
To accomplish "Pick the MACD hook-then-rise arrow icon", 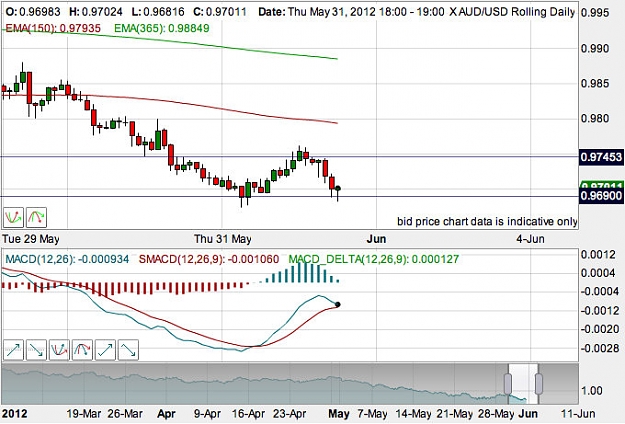I will [x=105, y=350].
